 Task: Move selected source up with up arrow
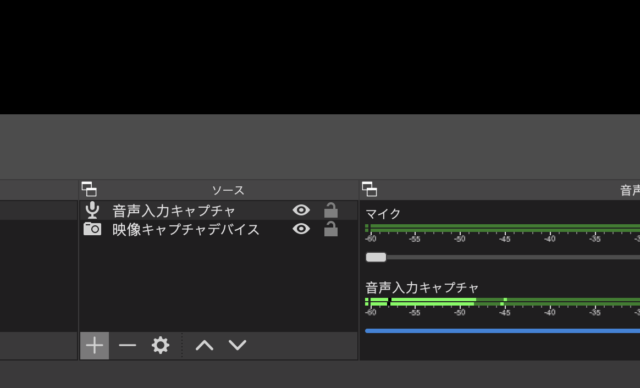[204, 346]
